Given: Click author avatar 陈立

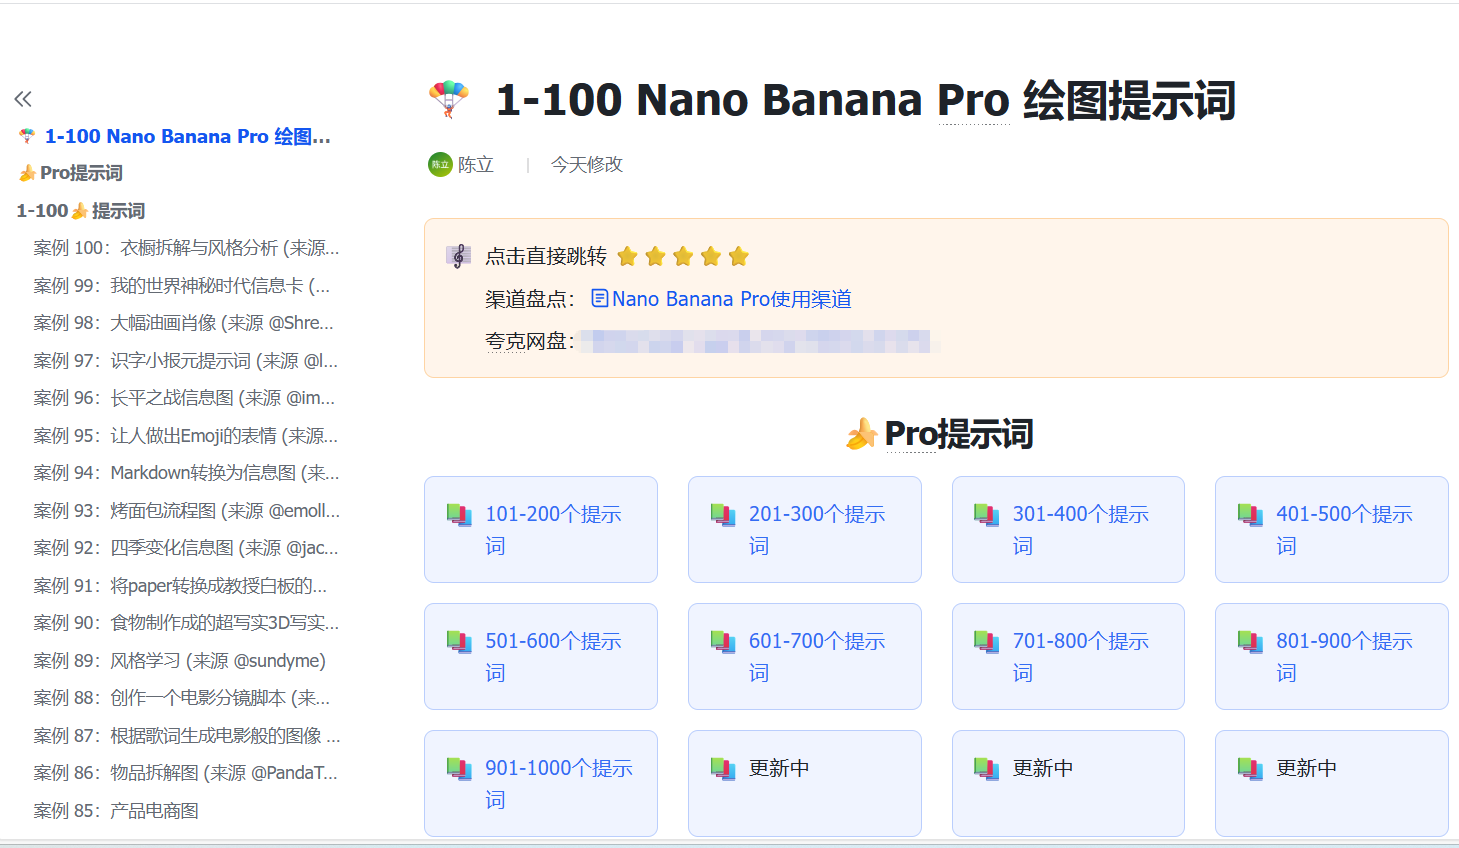Looking at the screenshot, I should point(440,165).
